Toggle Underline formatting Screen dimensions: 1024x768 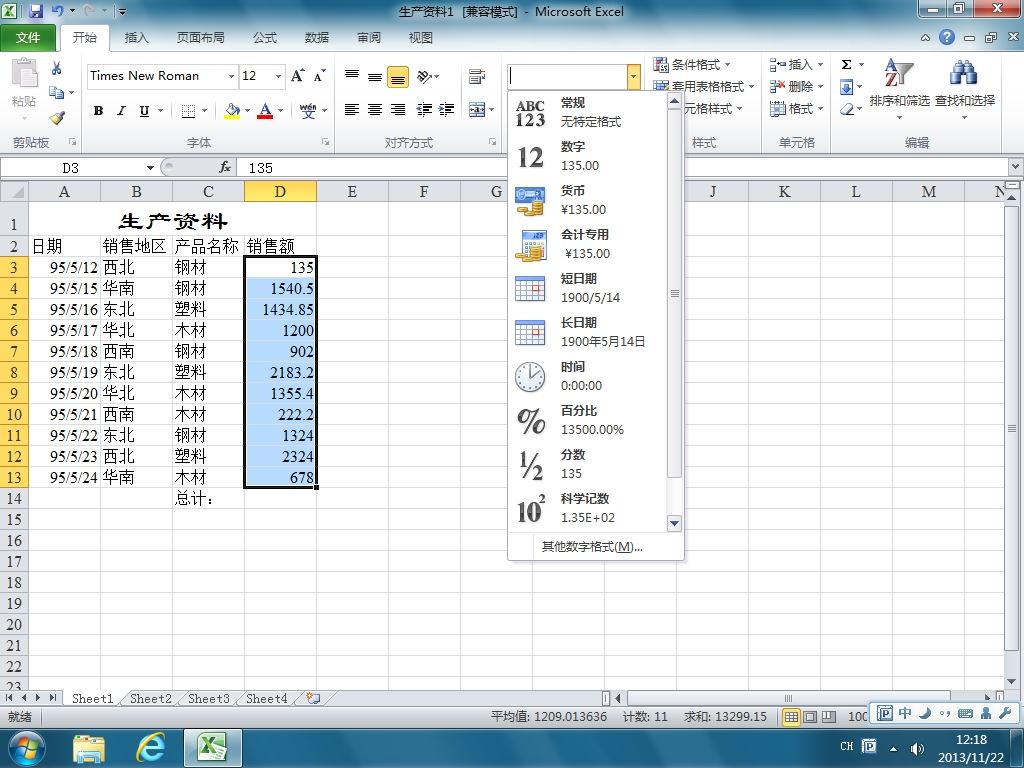[144, 111]
